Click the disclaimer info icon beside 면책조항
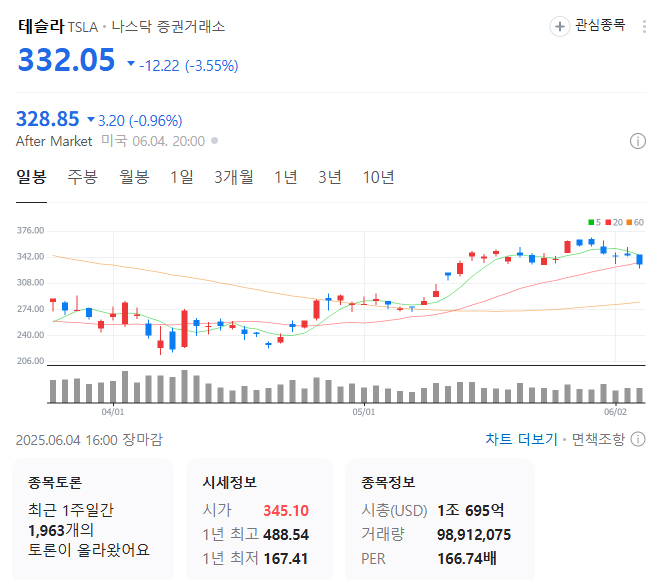The width and height of the screenshot is (654, 580). pos(638,439)
